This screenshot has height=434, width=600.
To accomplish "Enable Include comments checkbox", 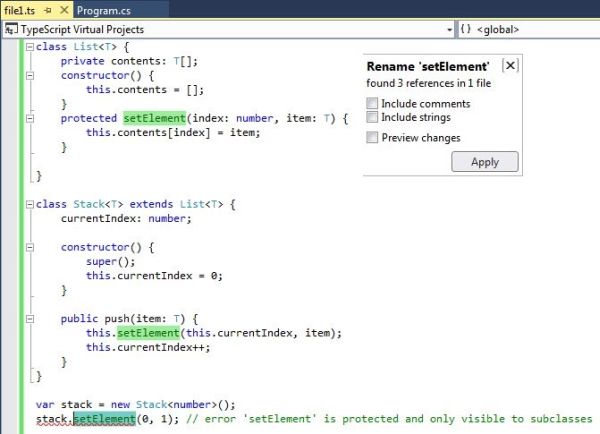I will pyautogui.click(x=372, y=103).
